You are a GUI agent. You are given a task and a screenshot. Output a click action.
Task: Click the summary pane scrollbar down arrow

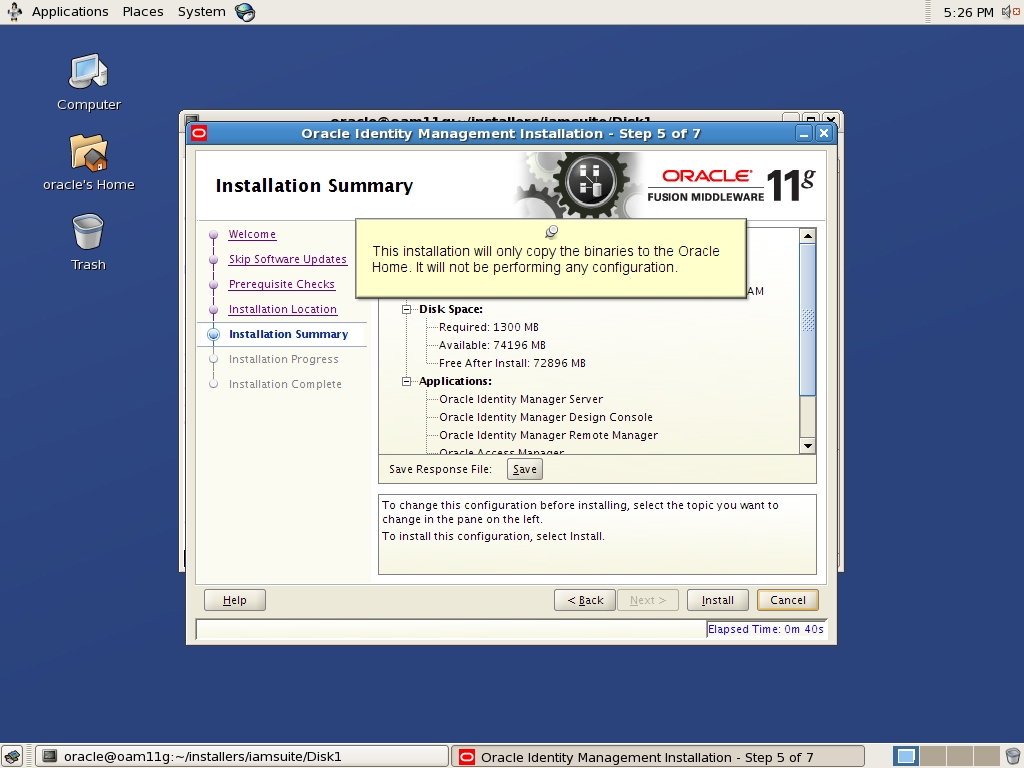(808, 444)
